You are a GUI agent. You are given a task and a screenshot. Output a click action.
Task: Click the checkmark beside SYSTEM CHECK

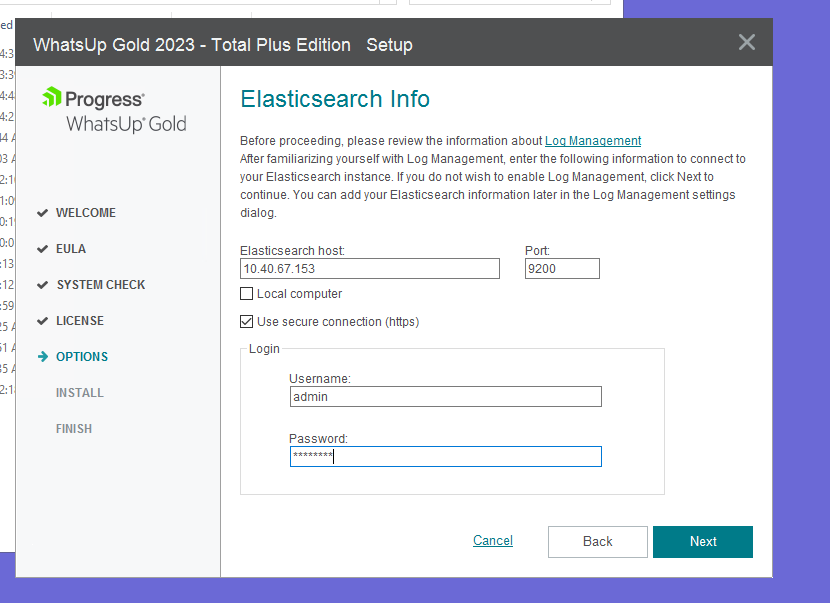point(41,284)
